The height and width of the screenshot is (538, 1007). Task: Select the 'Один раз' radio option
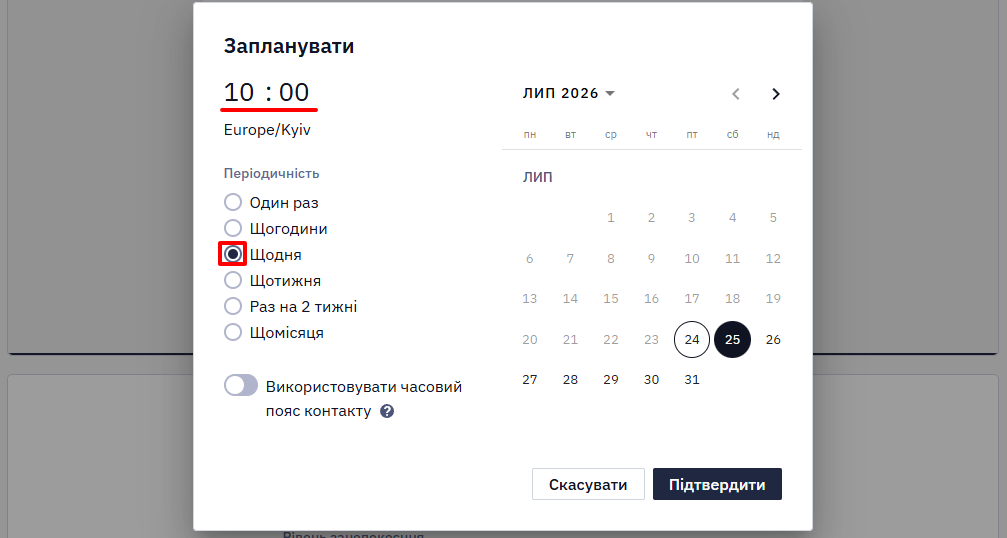pos(232,202)
